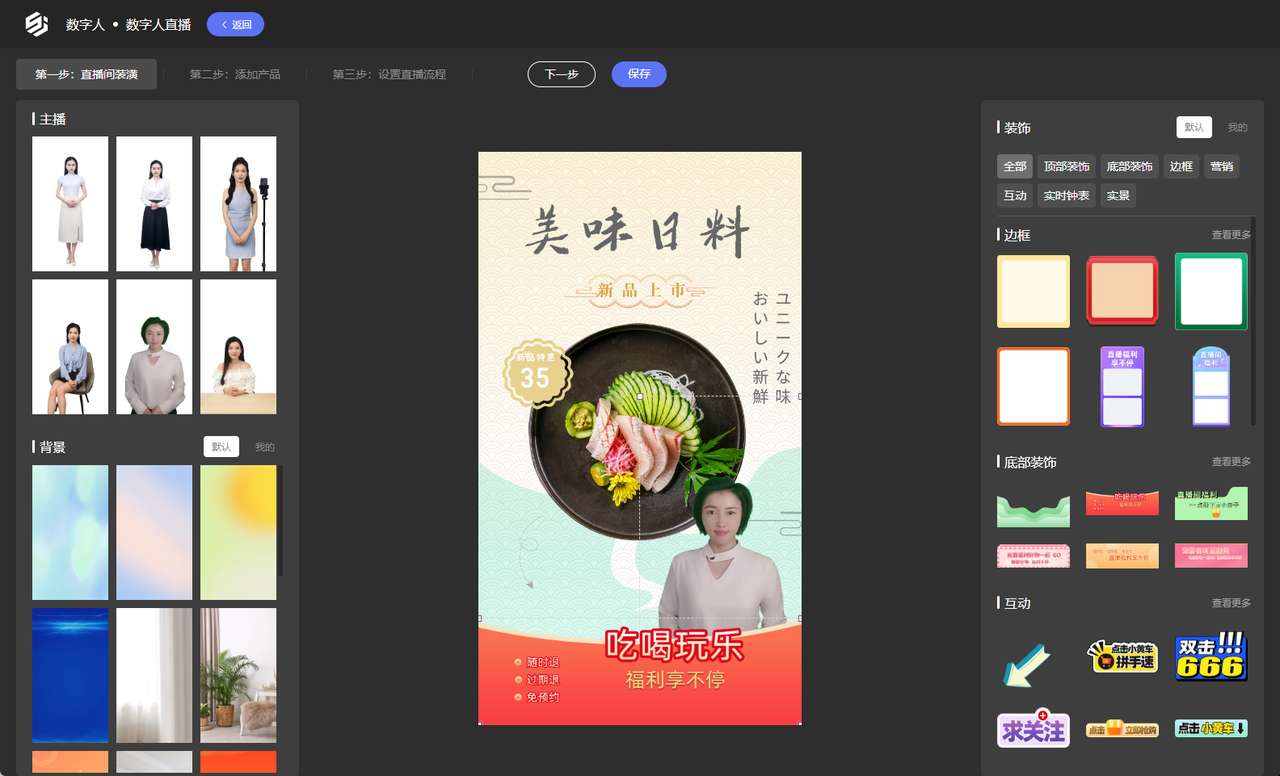Select the 求关注 interaction sticker
This screenshot has width=1280, height=776.
[x=1032, y=731]
